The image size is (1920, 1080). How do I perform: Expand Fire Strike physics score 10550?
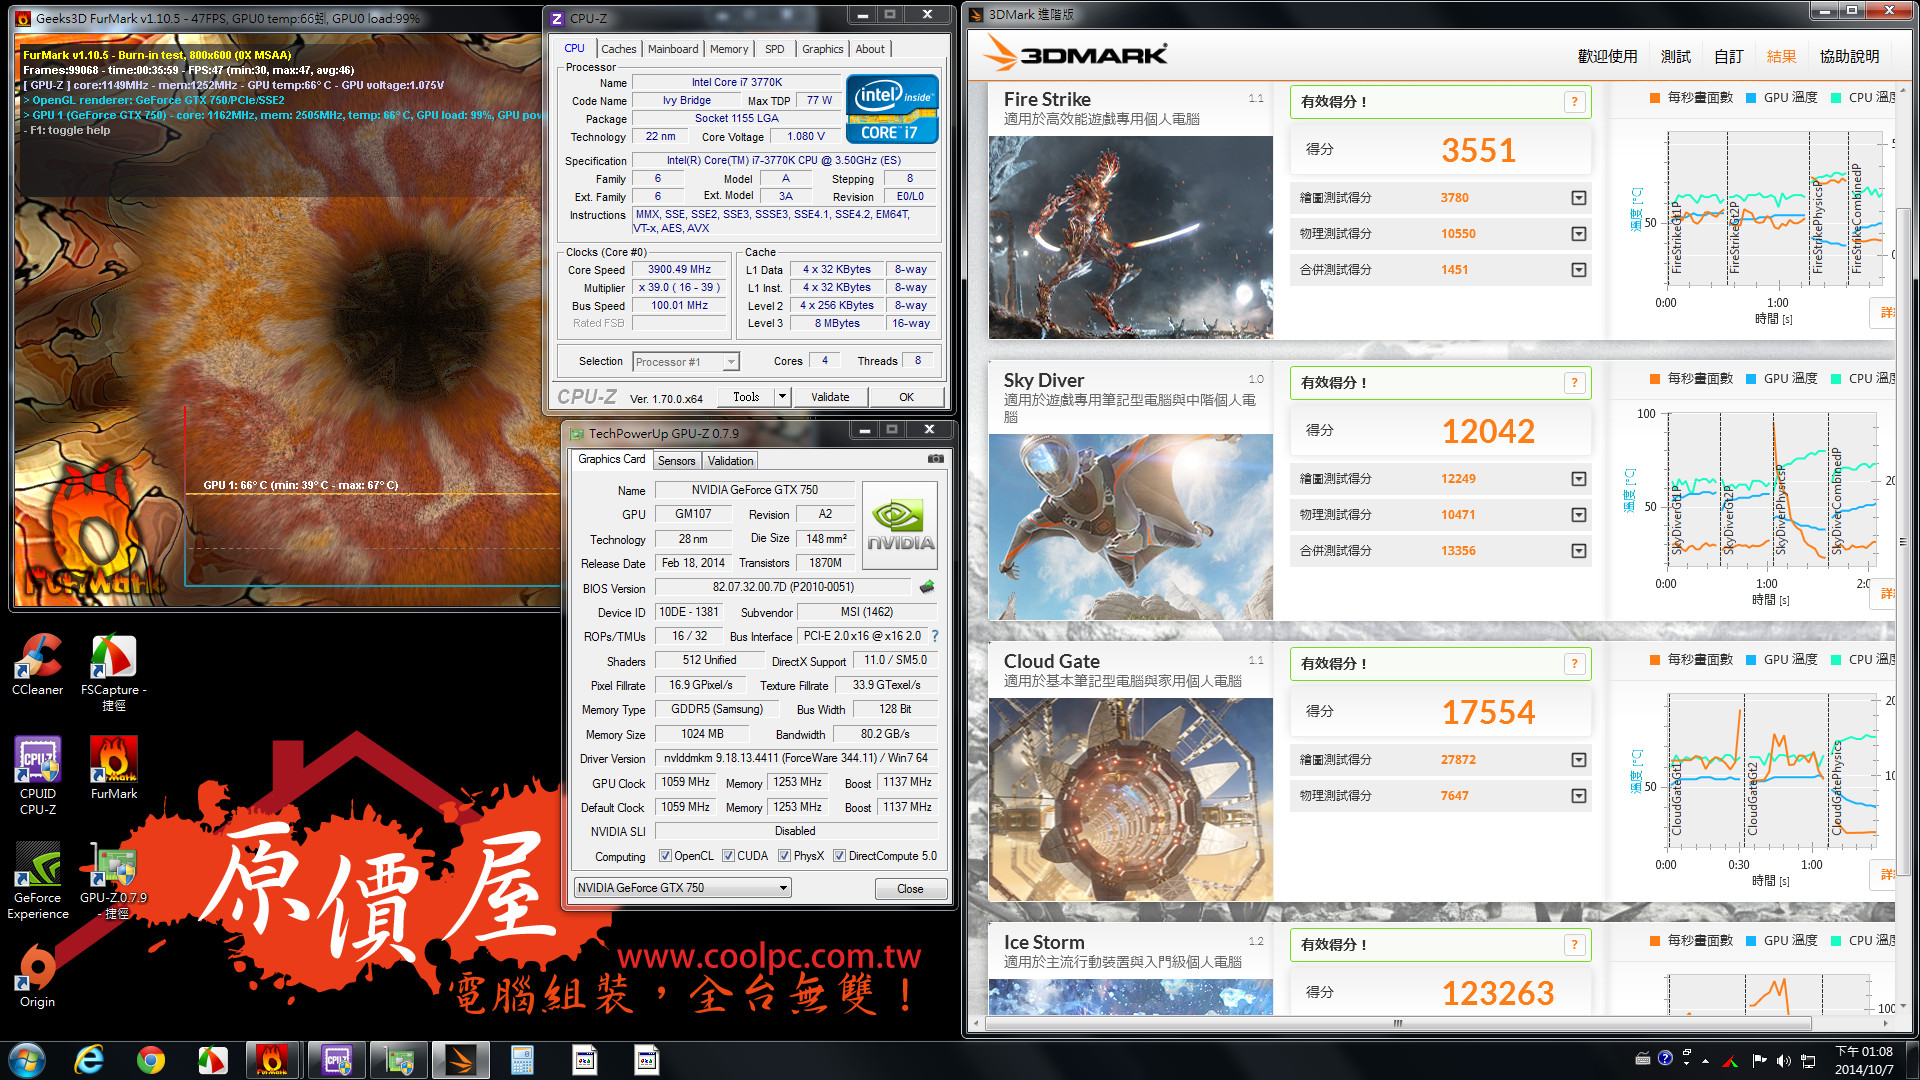[x=1578, y=234]
